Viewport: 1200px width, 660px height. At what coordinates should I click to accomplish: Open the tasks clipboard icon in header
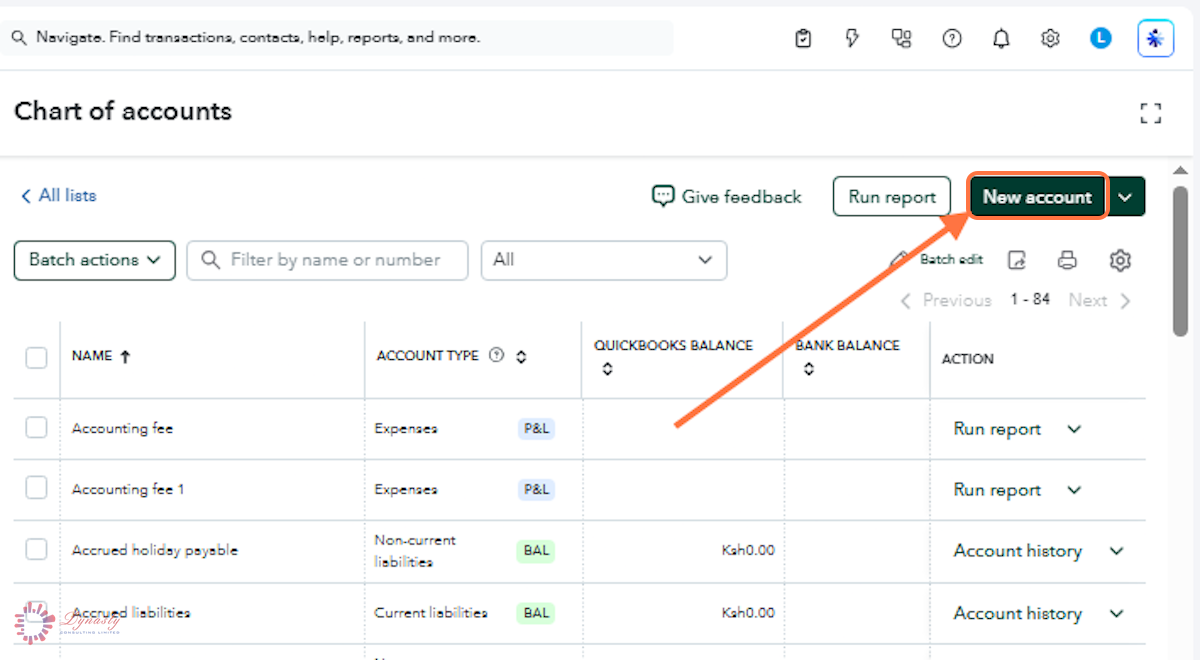coord(803,39)
